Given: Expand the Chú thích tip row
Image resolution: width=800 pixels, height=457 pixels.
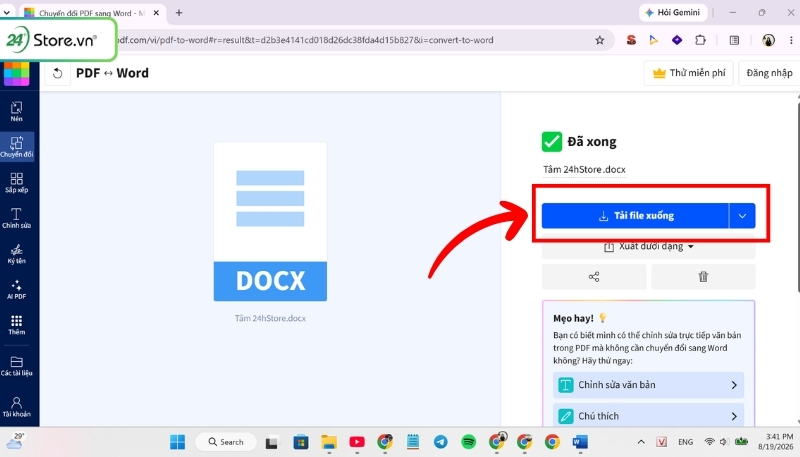Looking at the screenshot, I should click(x=648, y=416).
